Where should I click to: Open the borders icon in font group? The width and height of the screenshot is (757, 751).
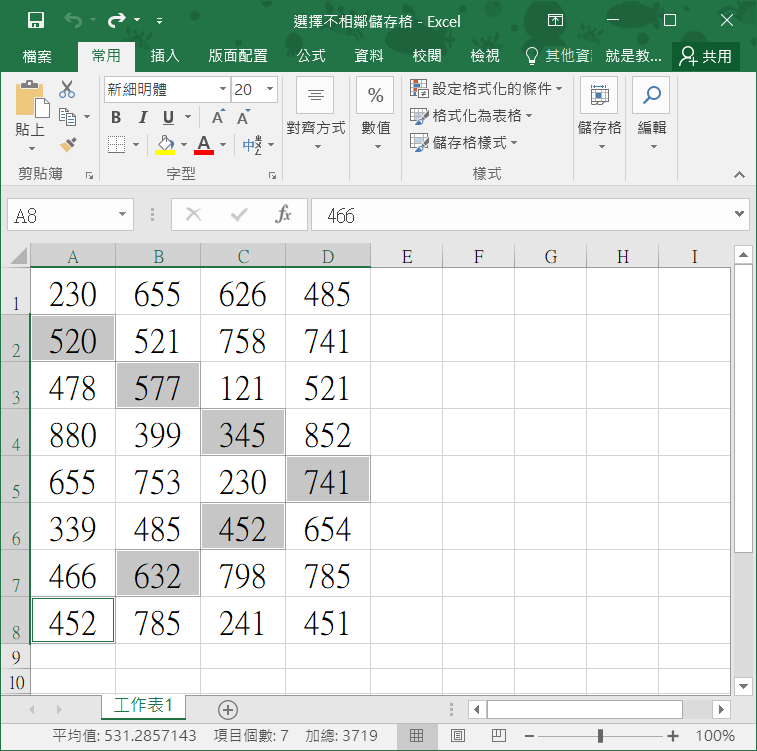pos(117,145)
